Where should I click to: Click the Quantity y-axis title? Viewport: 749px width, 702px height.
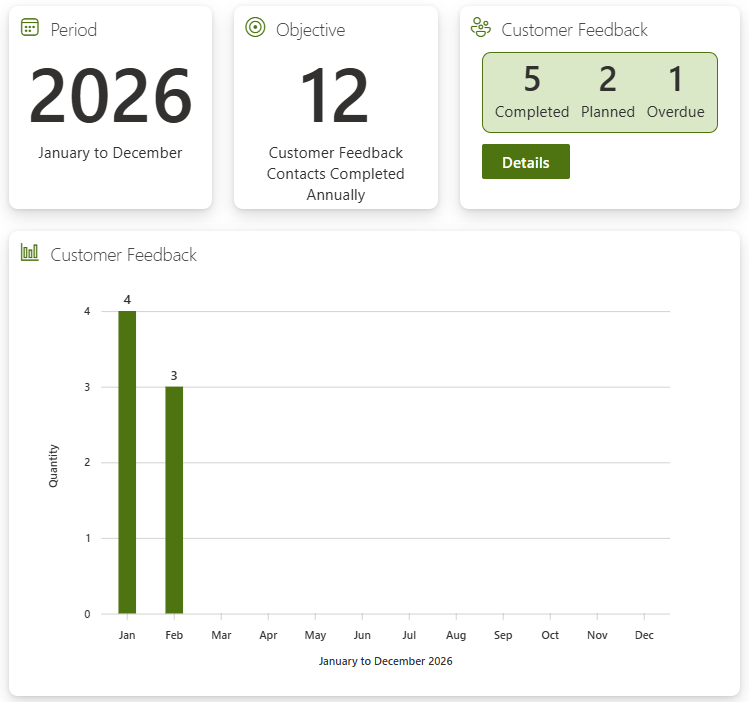(54, 465)
